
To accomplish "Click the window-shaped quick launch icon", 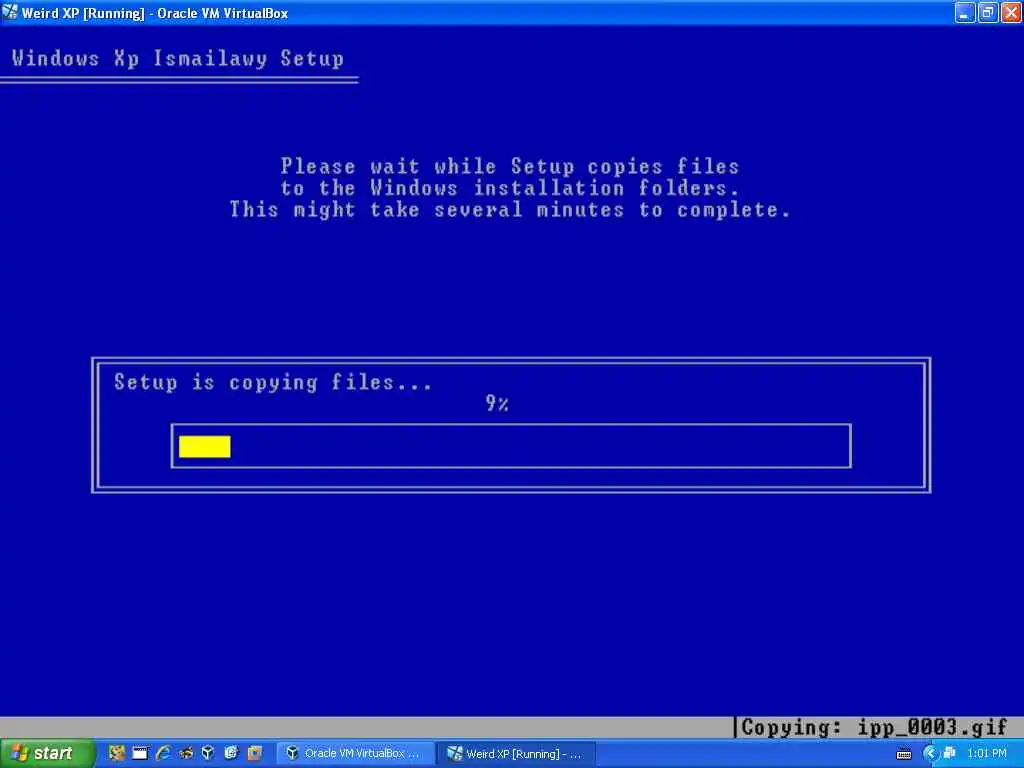I will (140, 754).
